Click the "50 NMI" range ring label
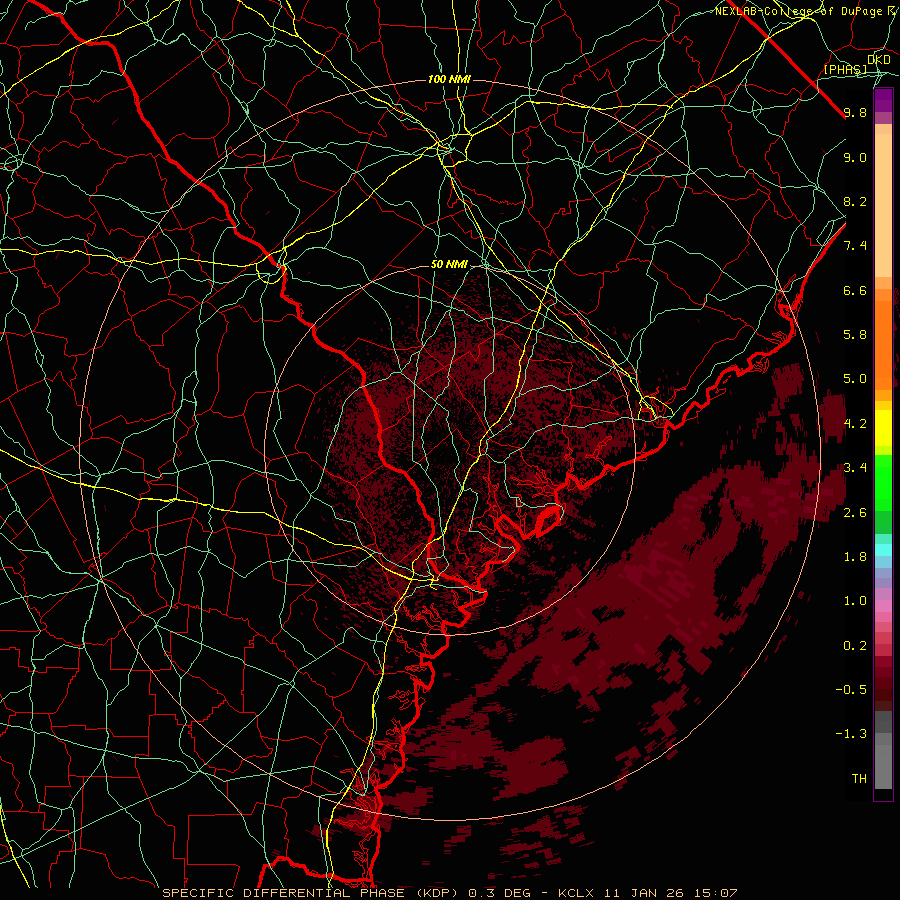The width and height of the screenshot is (900, 900). [x=449, y=265]
